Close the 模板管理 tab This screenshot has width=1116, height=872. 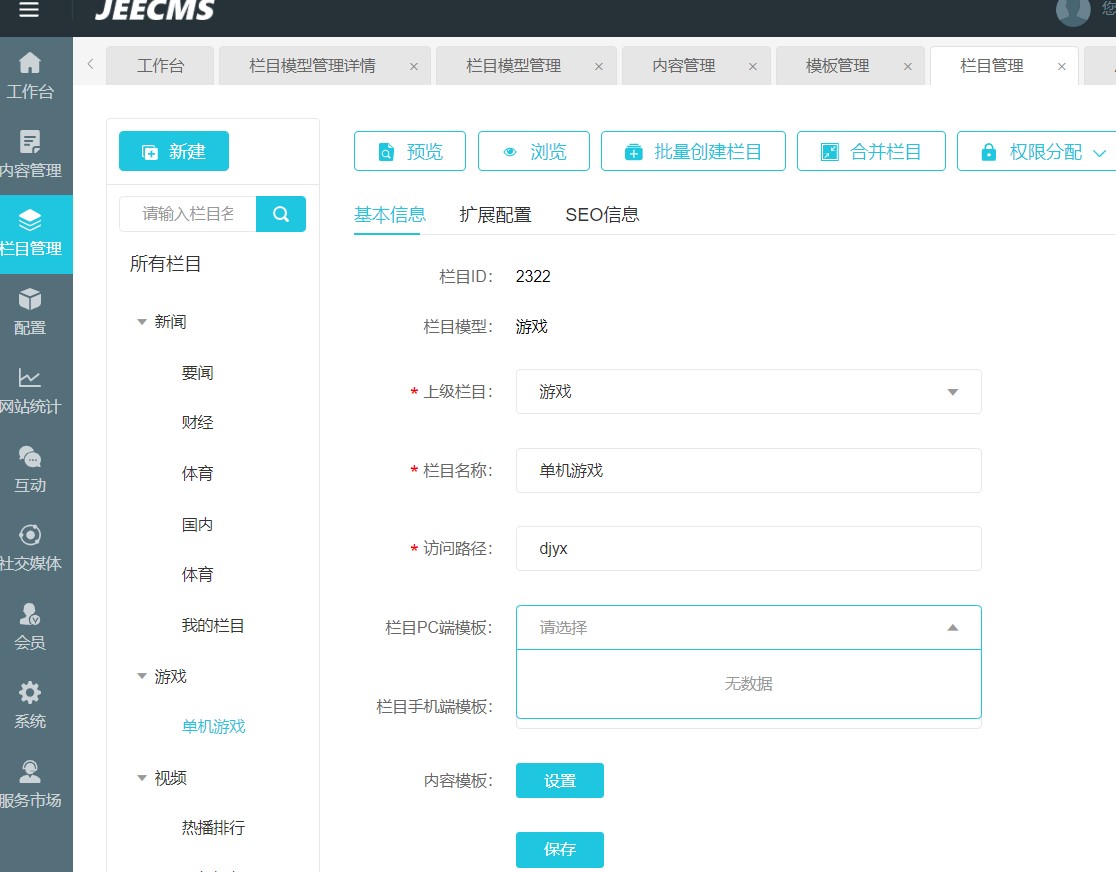(908, 67)
